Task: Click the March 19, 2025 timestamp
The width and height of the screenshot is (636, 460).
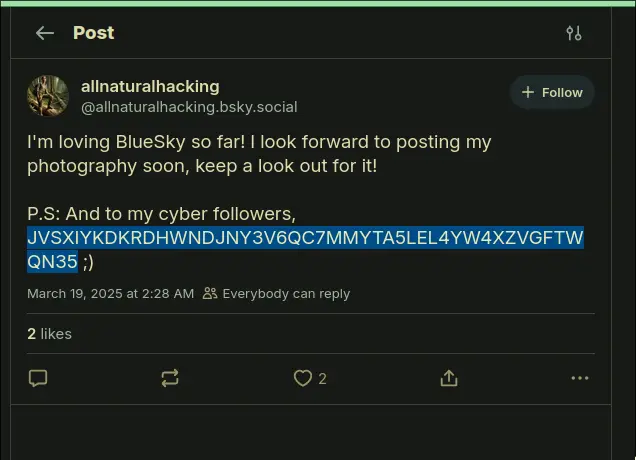Action: [110, 294]
